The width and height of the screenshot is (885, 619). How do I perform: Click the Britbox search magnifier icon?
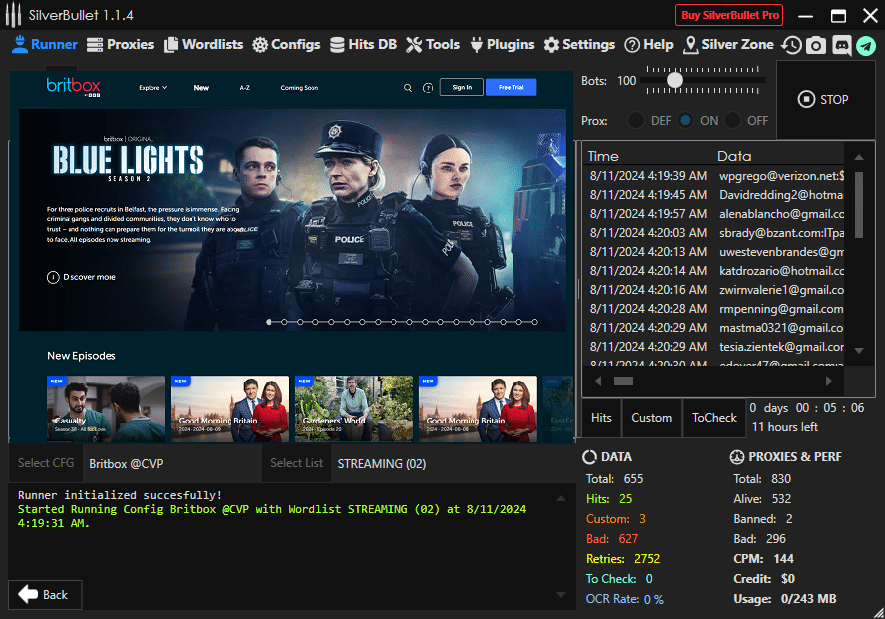coord(408,87)
